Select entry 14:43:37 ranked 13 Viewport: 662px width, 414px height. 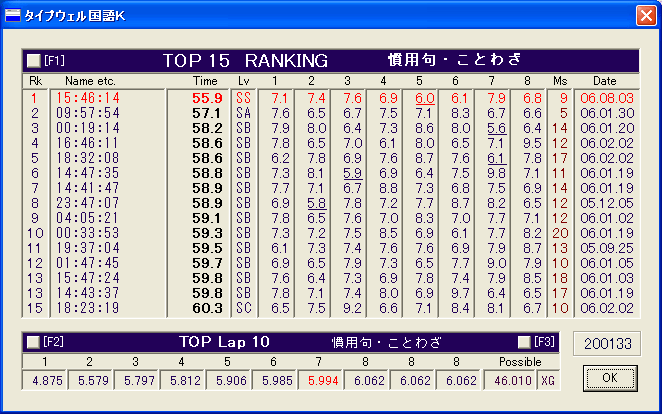(88, 293)
